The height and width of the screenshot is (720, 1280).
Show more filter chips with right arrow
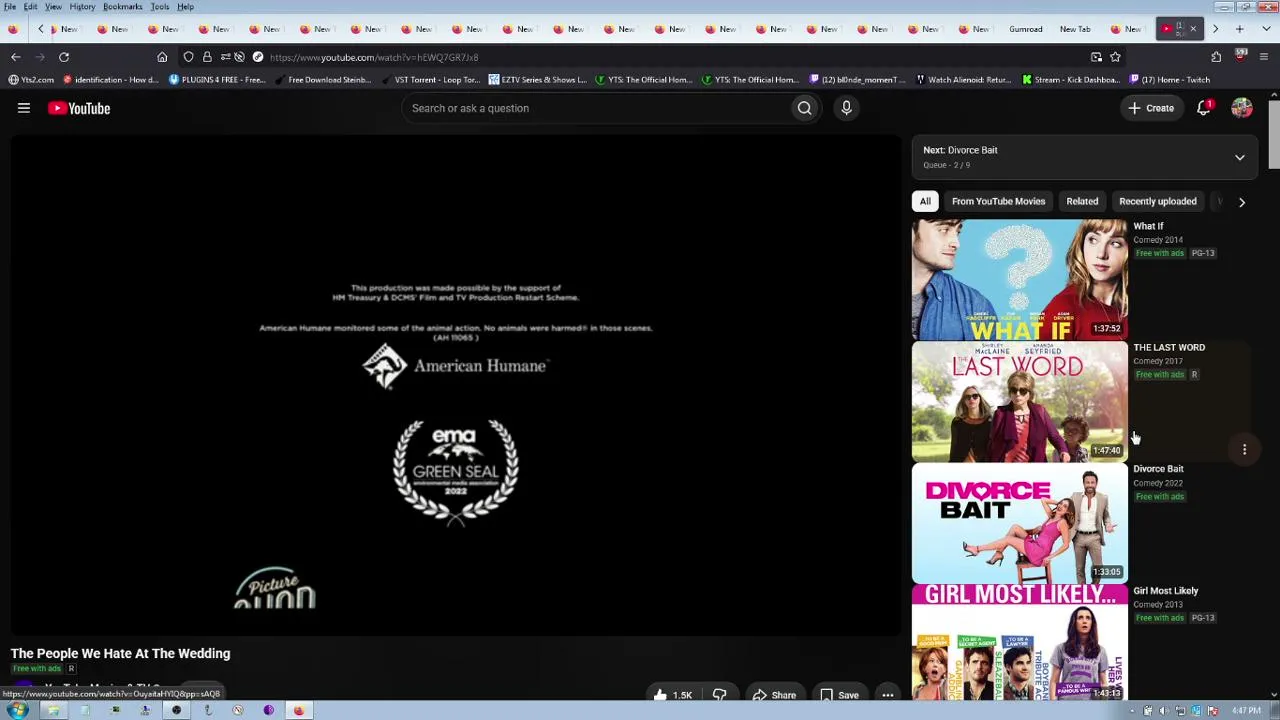(x=1242, y=202)
